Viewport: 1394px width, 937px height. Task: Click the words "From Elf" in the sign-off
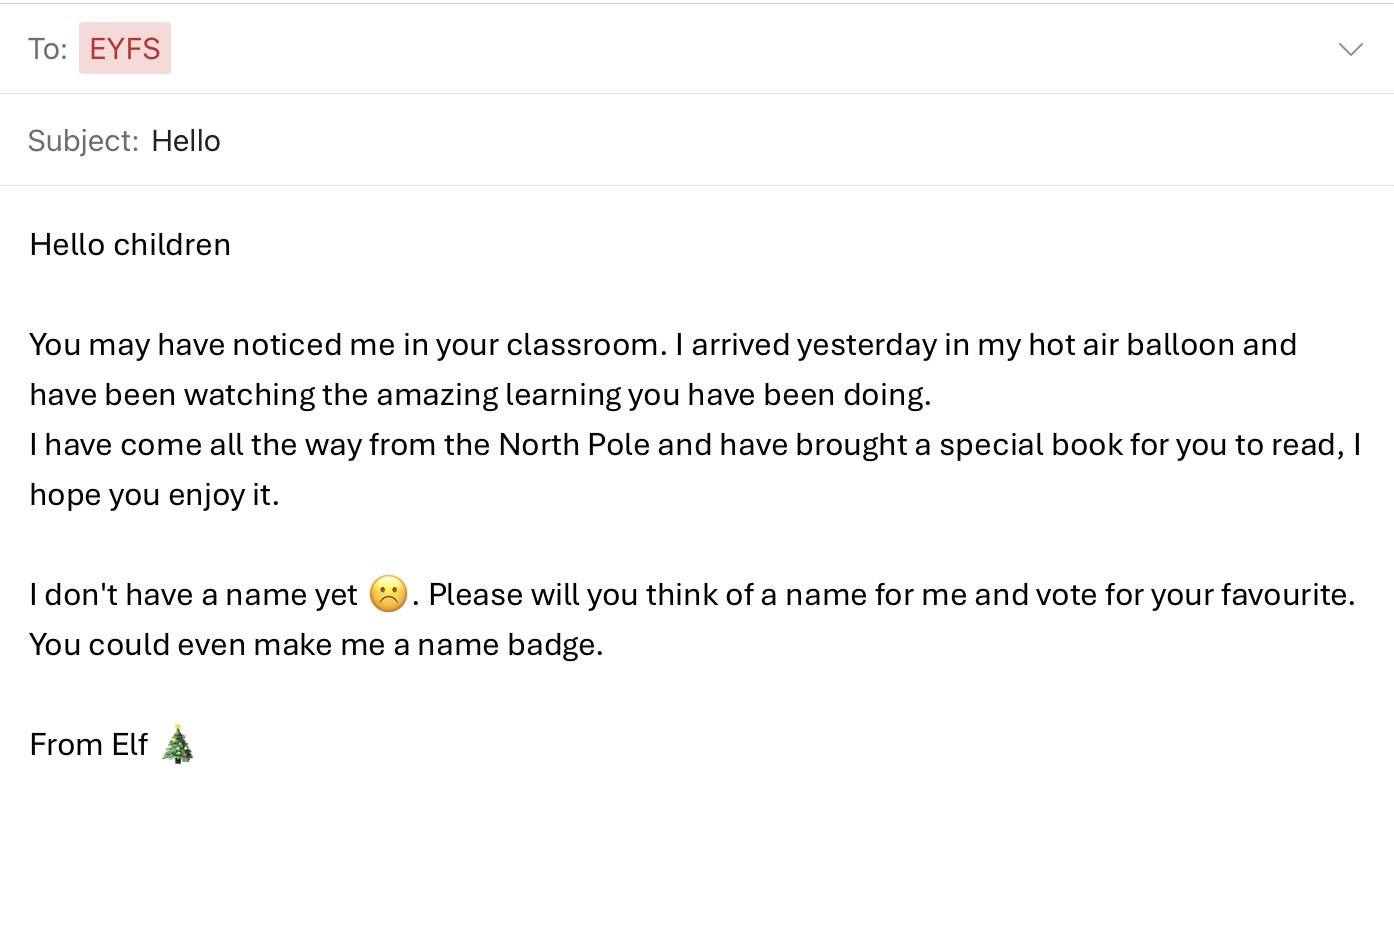pyautogui.click(x=88, y=745)
